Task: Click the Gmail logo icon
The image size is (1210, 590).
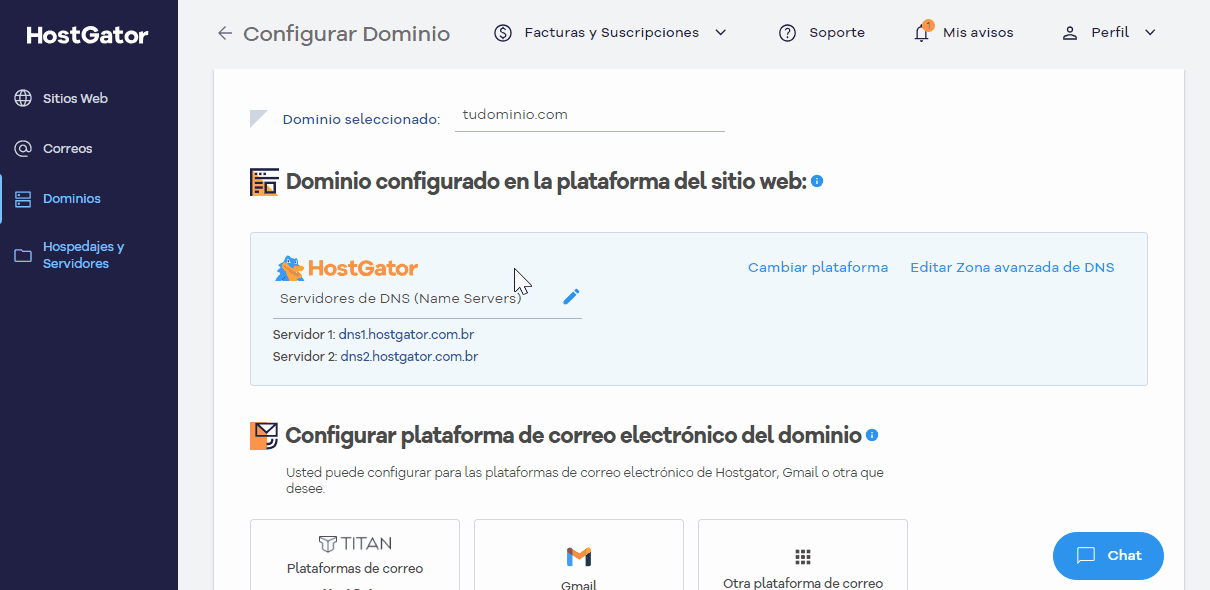Action: [x=579, y=556]
